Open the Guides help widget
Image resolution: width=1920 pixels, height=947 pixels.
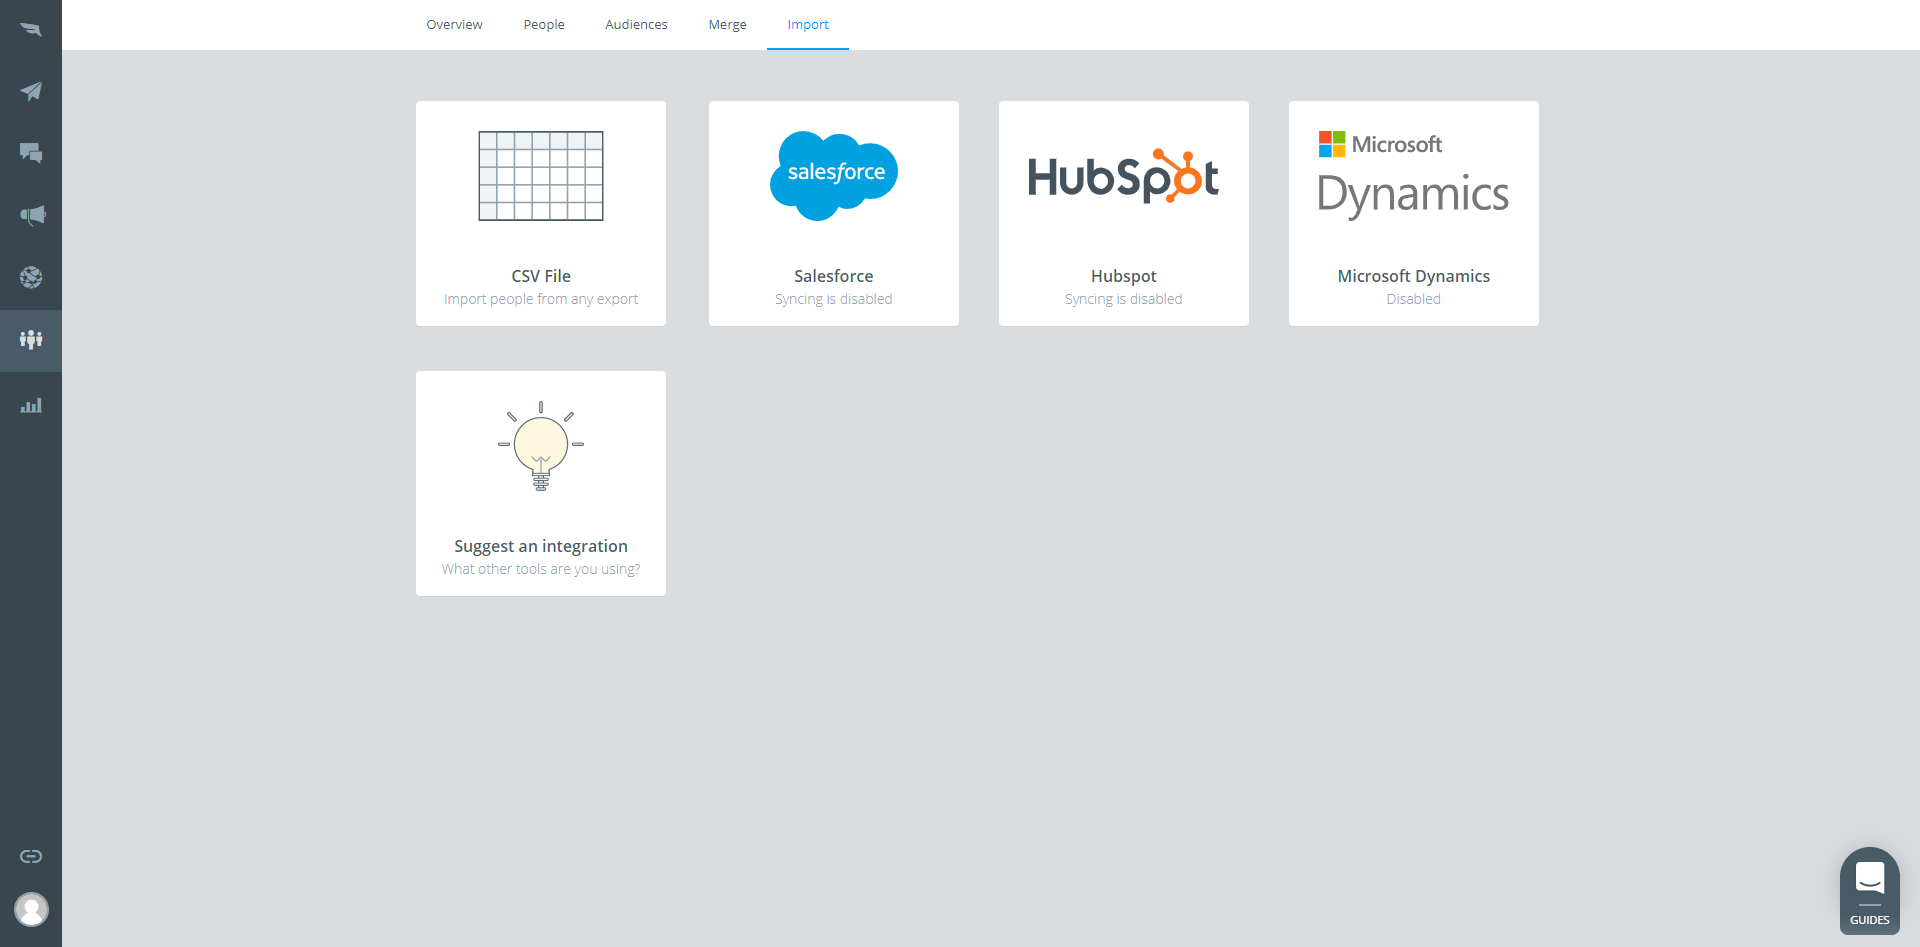[1869, 891]
